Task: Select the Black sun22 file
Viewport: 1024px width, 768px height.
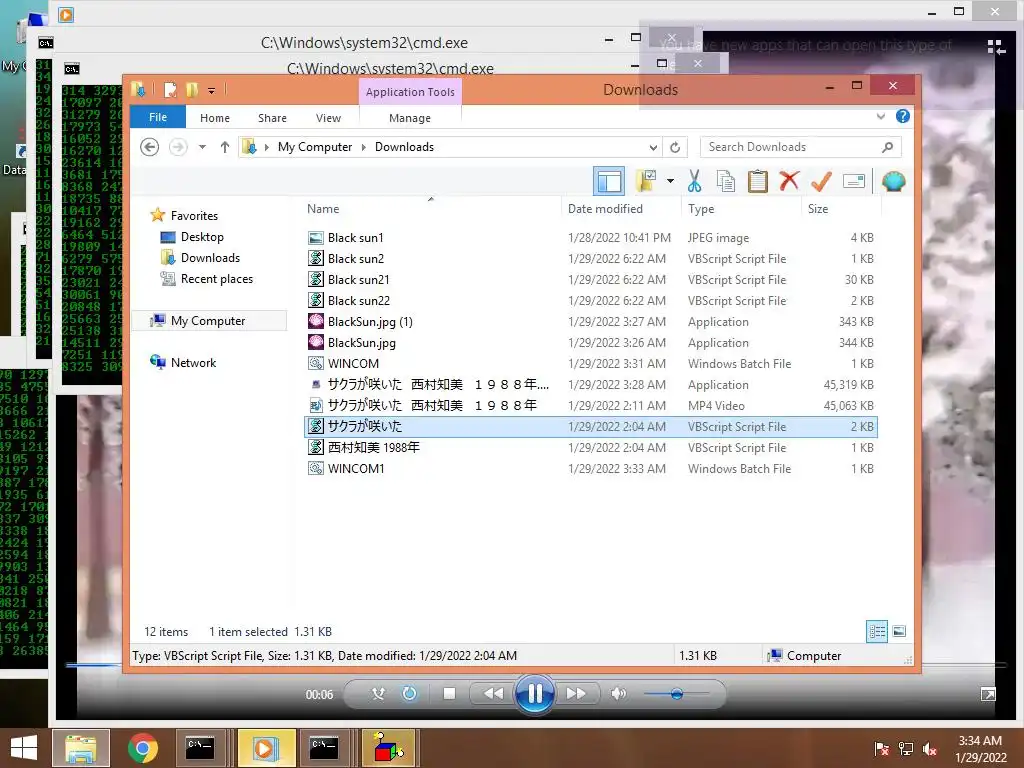Action: (x=590, y=300)
